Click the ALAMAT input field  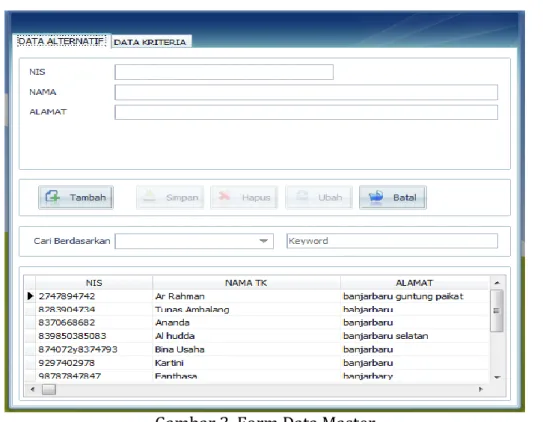pyautogui.click(x=306, y=113)
